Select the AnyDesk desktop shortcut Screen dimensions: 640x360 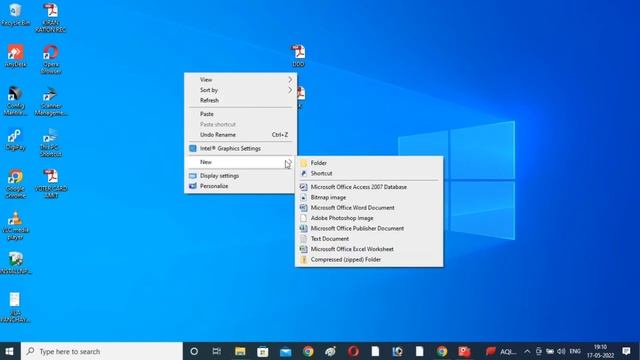[x=16, y=56]
